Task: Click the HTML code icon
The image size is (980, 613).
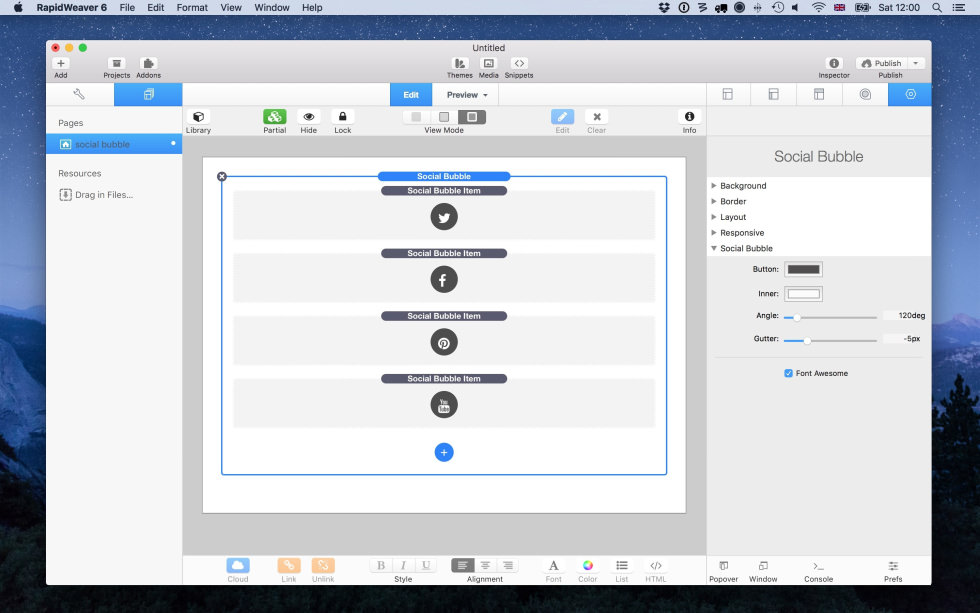Action: tap(656, 566)
